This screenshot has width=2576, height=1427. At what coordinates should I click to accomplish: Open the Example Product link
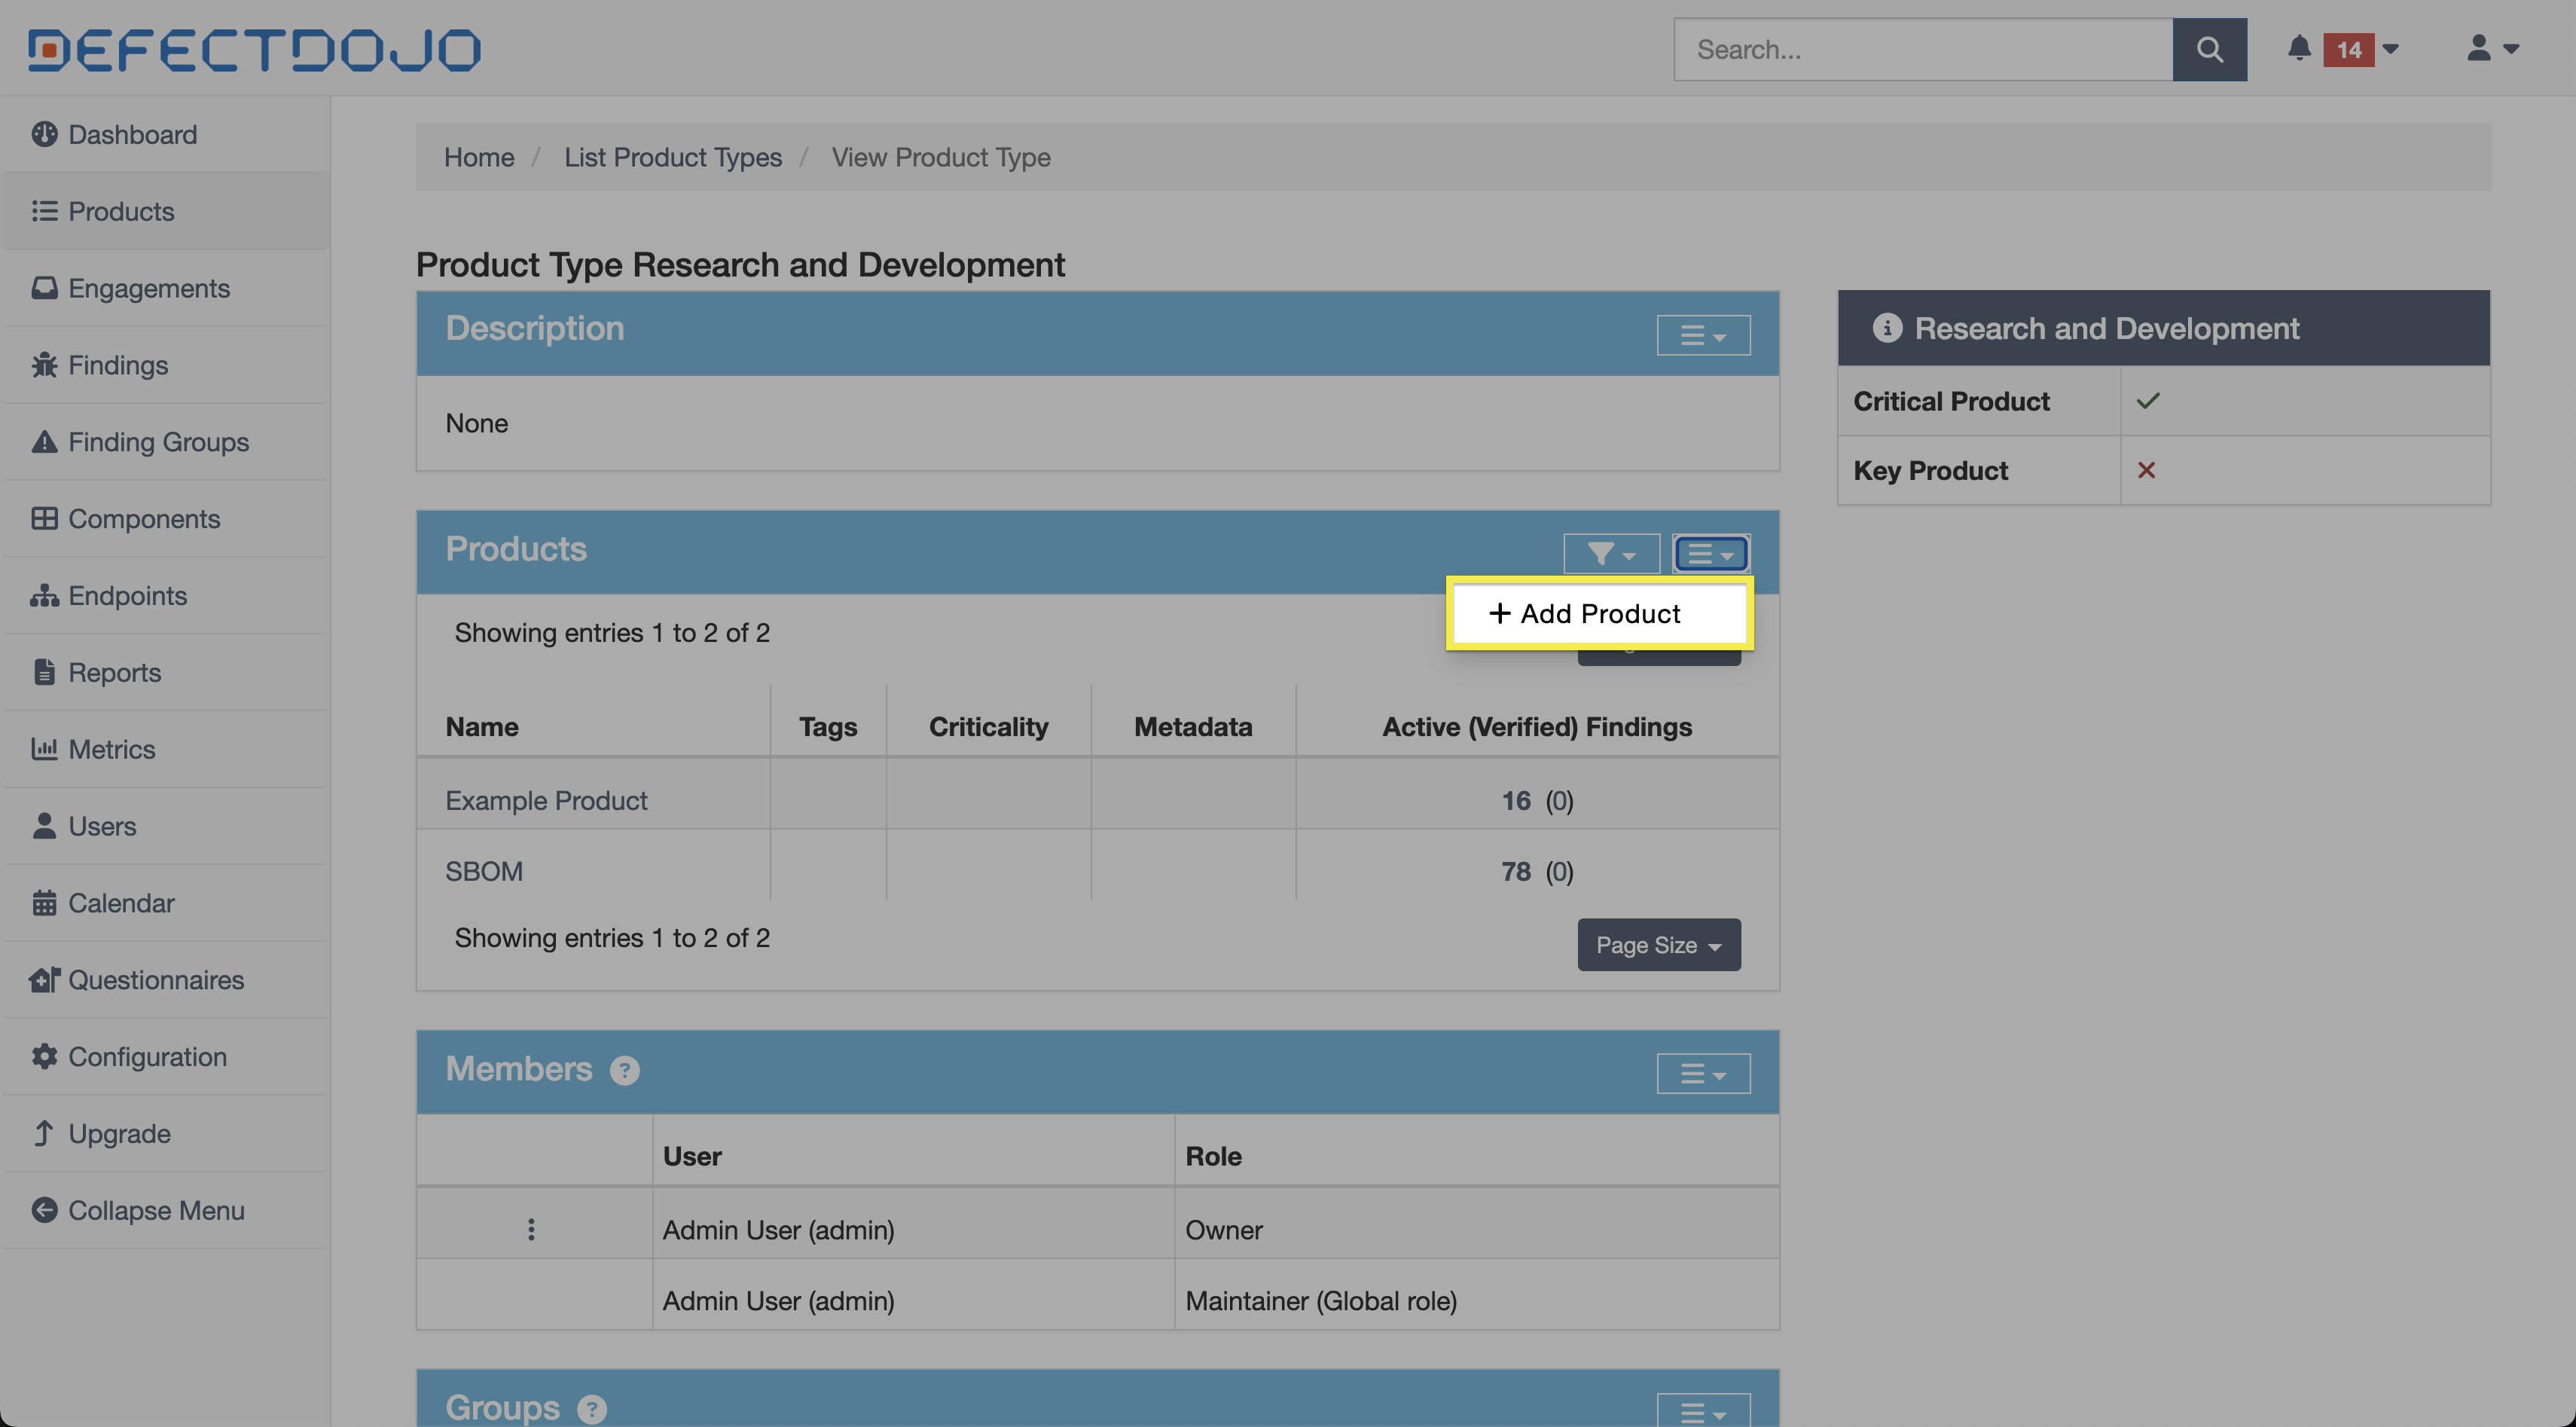coord(546,800)
